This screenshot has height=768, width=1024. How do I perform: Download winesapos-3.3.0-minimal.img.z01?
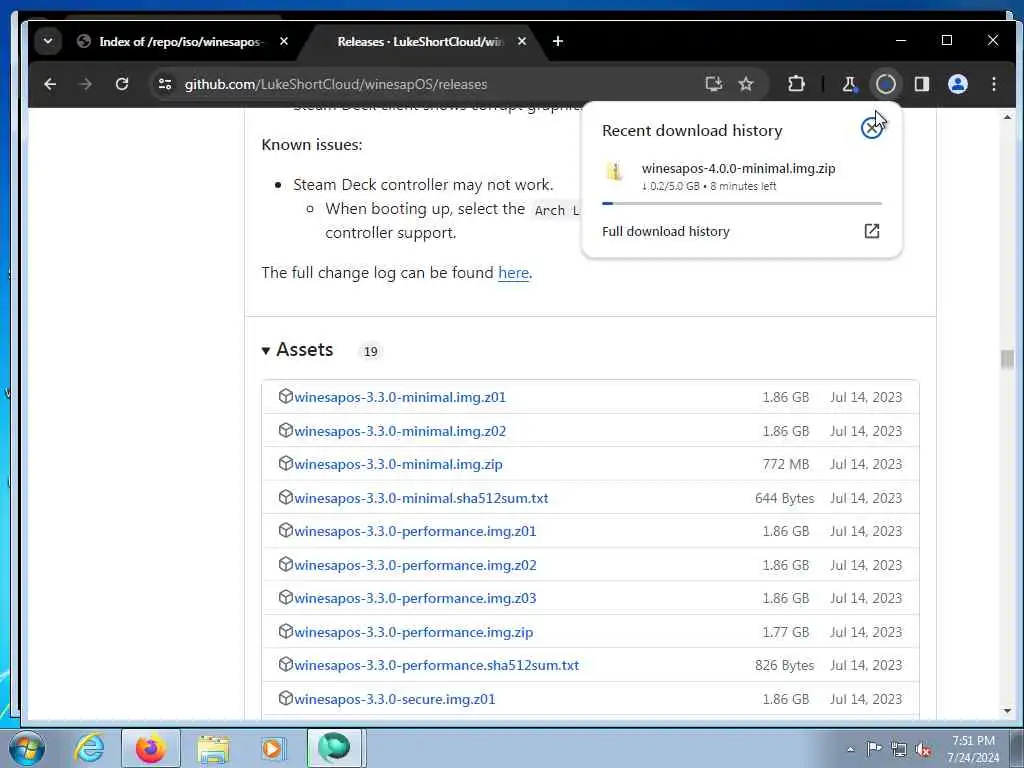click(x=400, y=397)
